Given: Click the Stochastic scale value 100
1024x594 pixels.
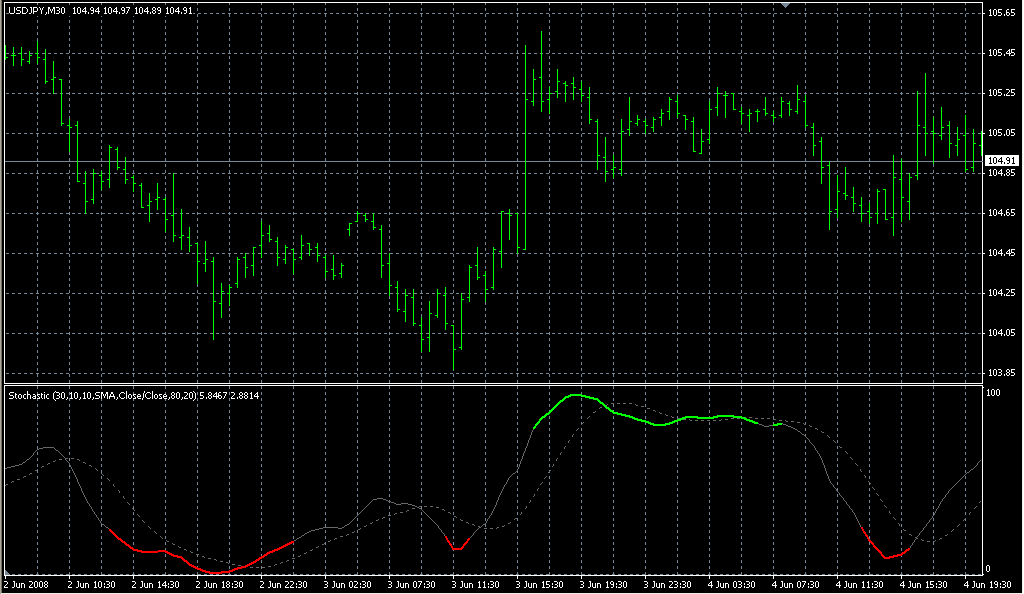Looking at the screenshot, I should tap(994, 394).
